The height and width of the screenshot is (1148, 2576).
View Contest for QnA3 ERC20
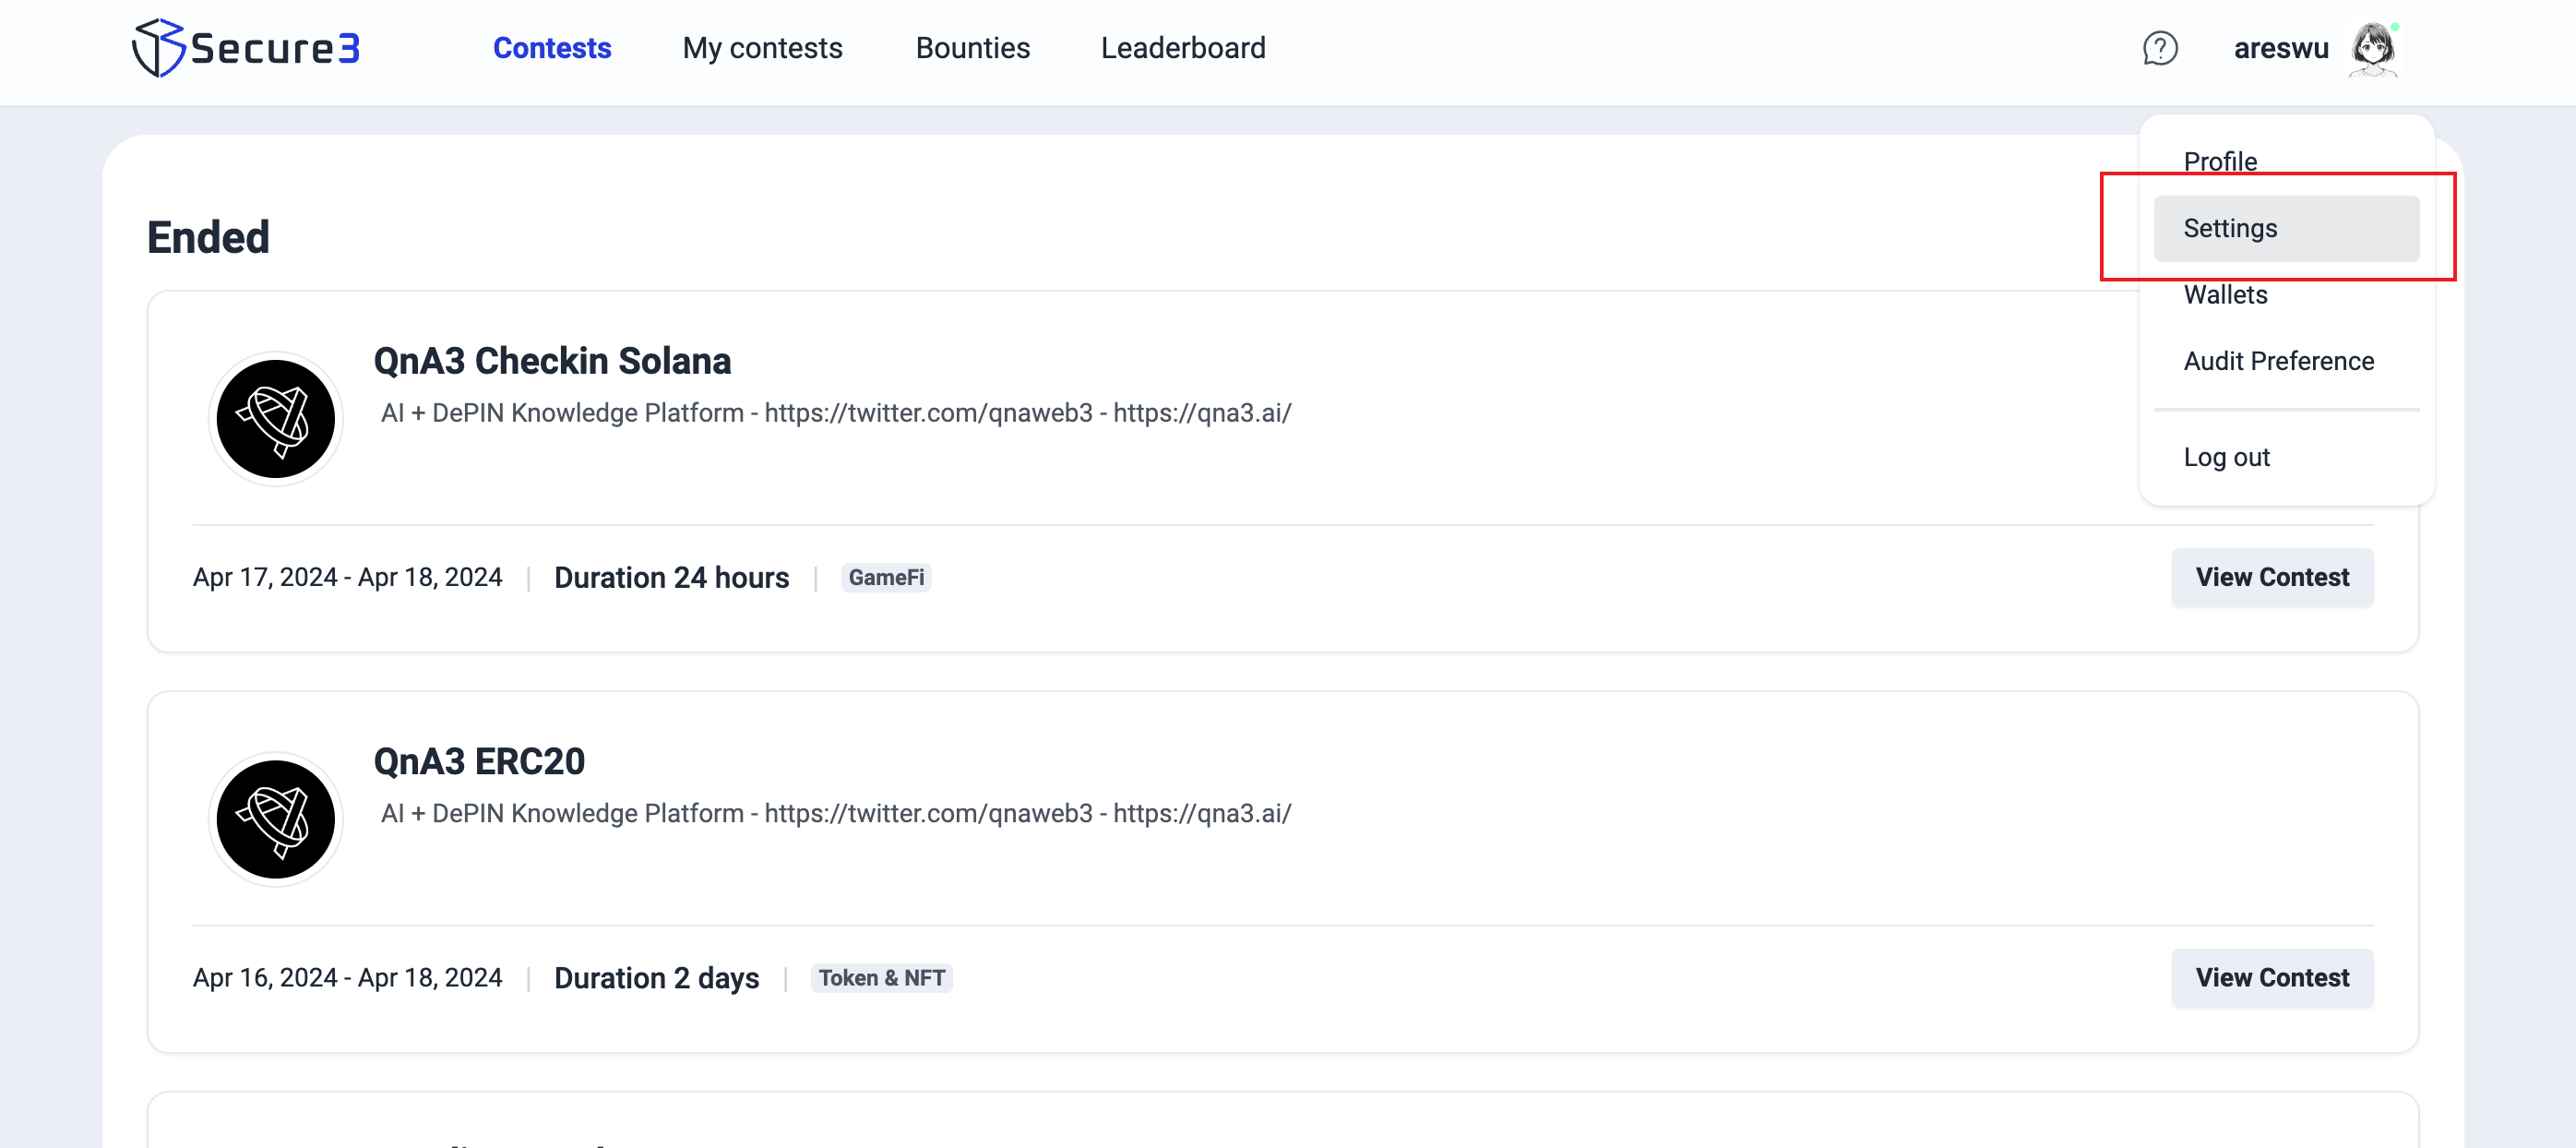point(2271,977)
